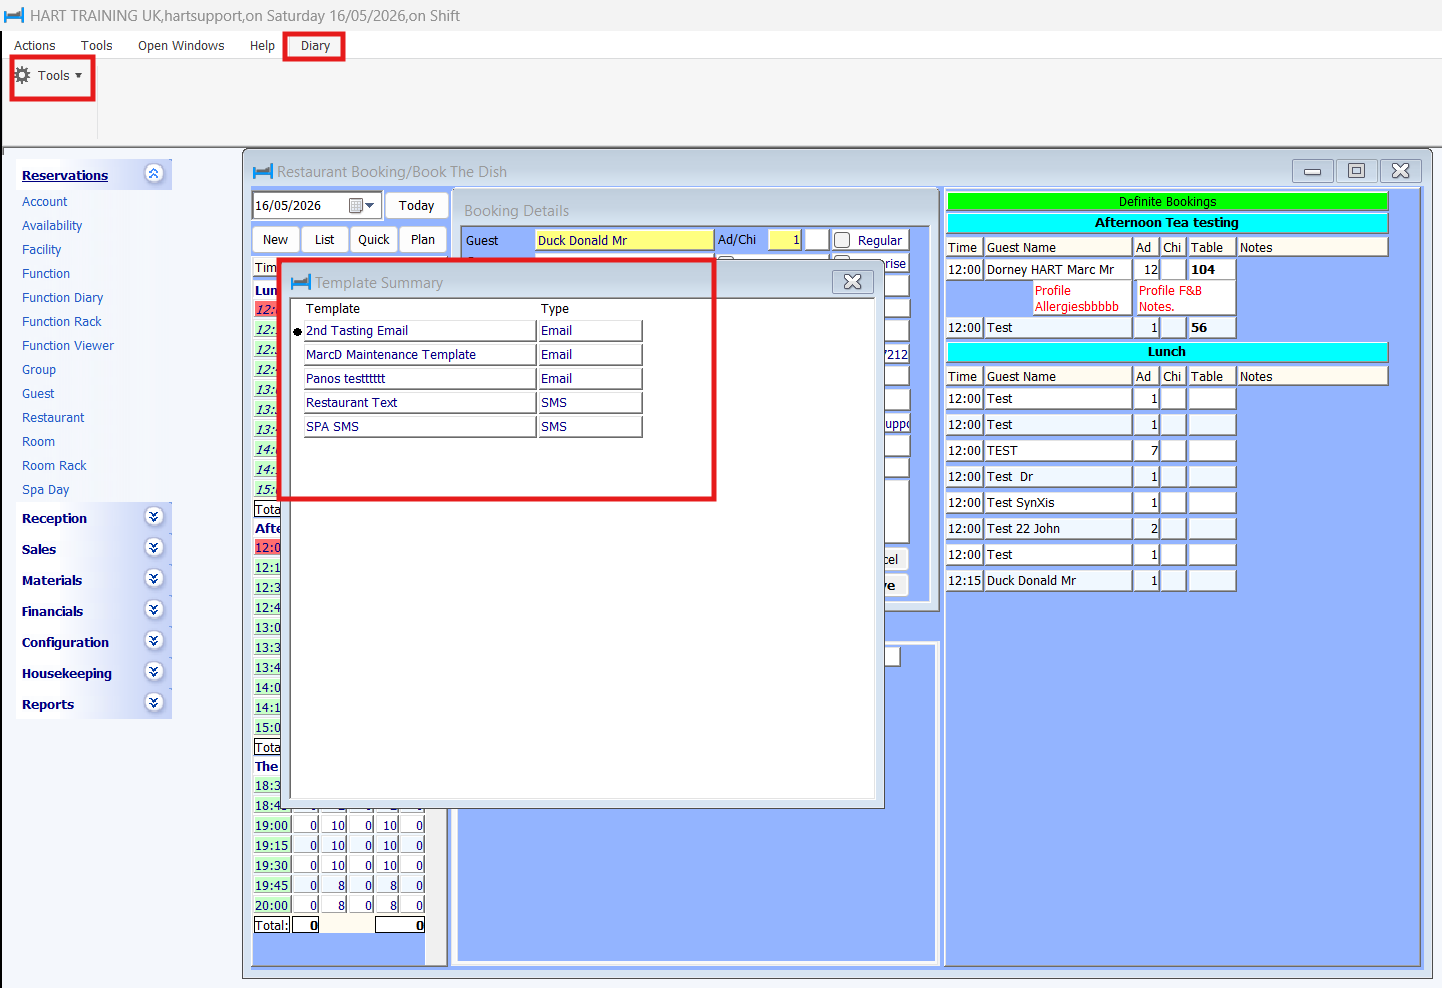
Task: Click the Email type cell for Panos testttttt
Action: coord(590,379)
